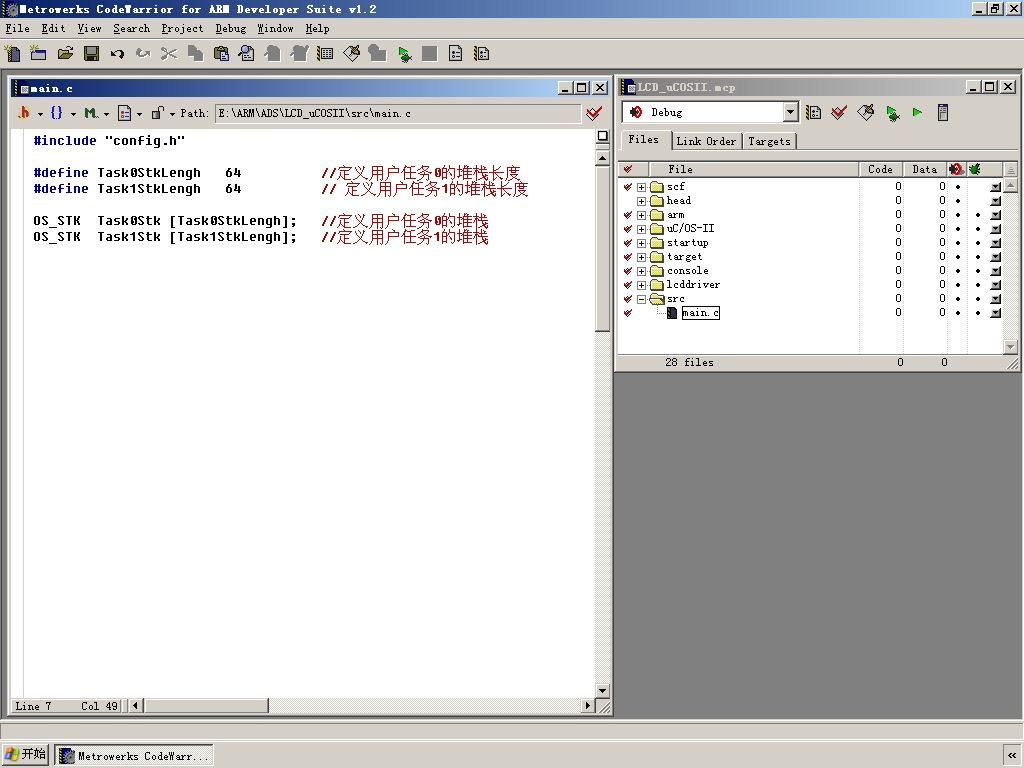Screen dimensions: 1024x768
Task: Click the Line 7 status indicator
Action: (33, 706)
